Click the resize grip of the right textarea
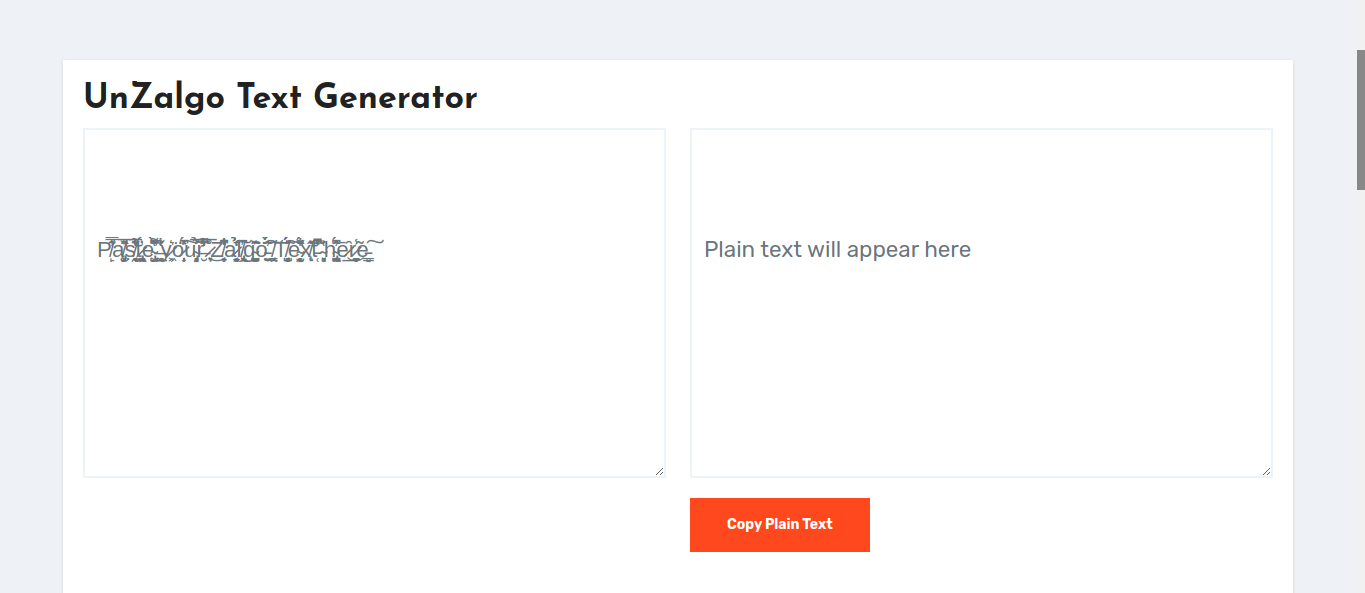 (1266, 469)
